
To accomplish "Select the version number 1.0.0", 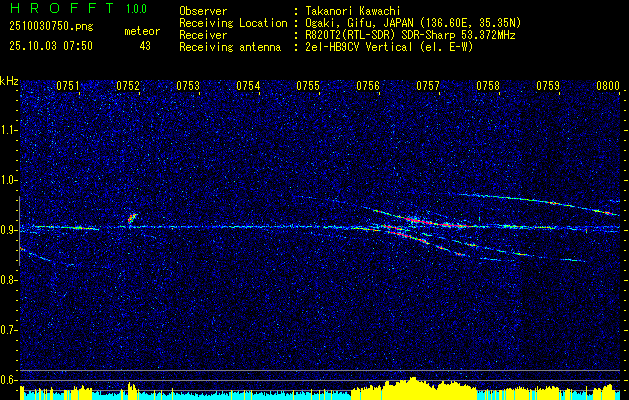I will tap(136, 9).
